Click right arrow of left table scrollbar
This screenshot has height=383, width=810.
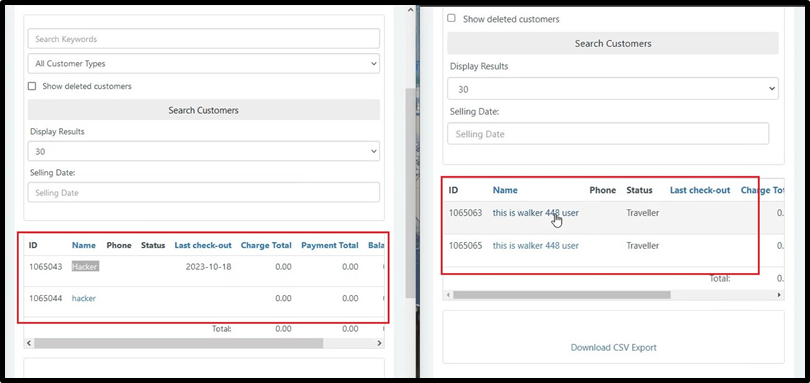pyautogui.click(x=379, y=343)
